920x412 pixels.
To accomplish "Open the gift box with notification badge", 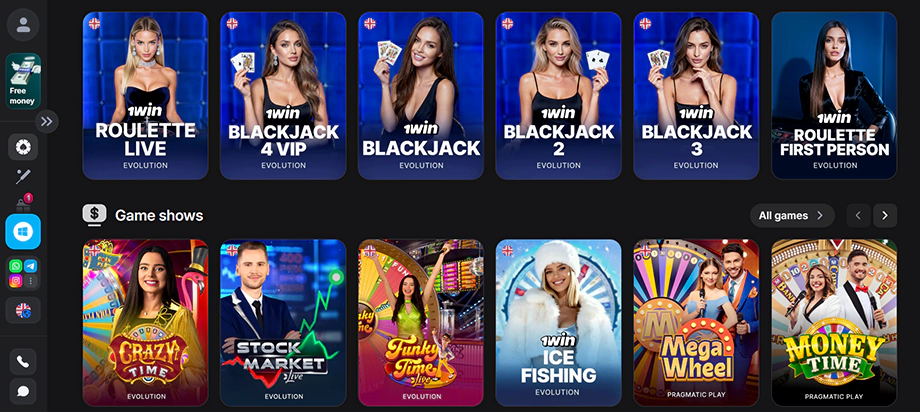I will [x=23, y=204].
